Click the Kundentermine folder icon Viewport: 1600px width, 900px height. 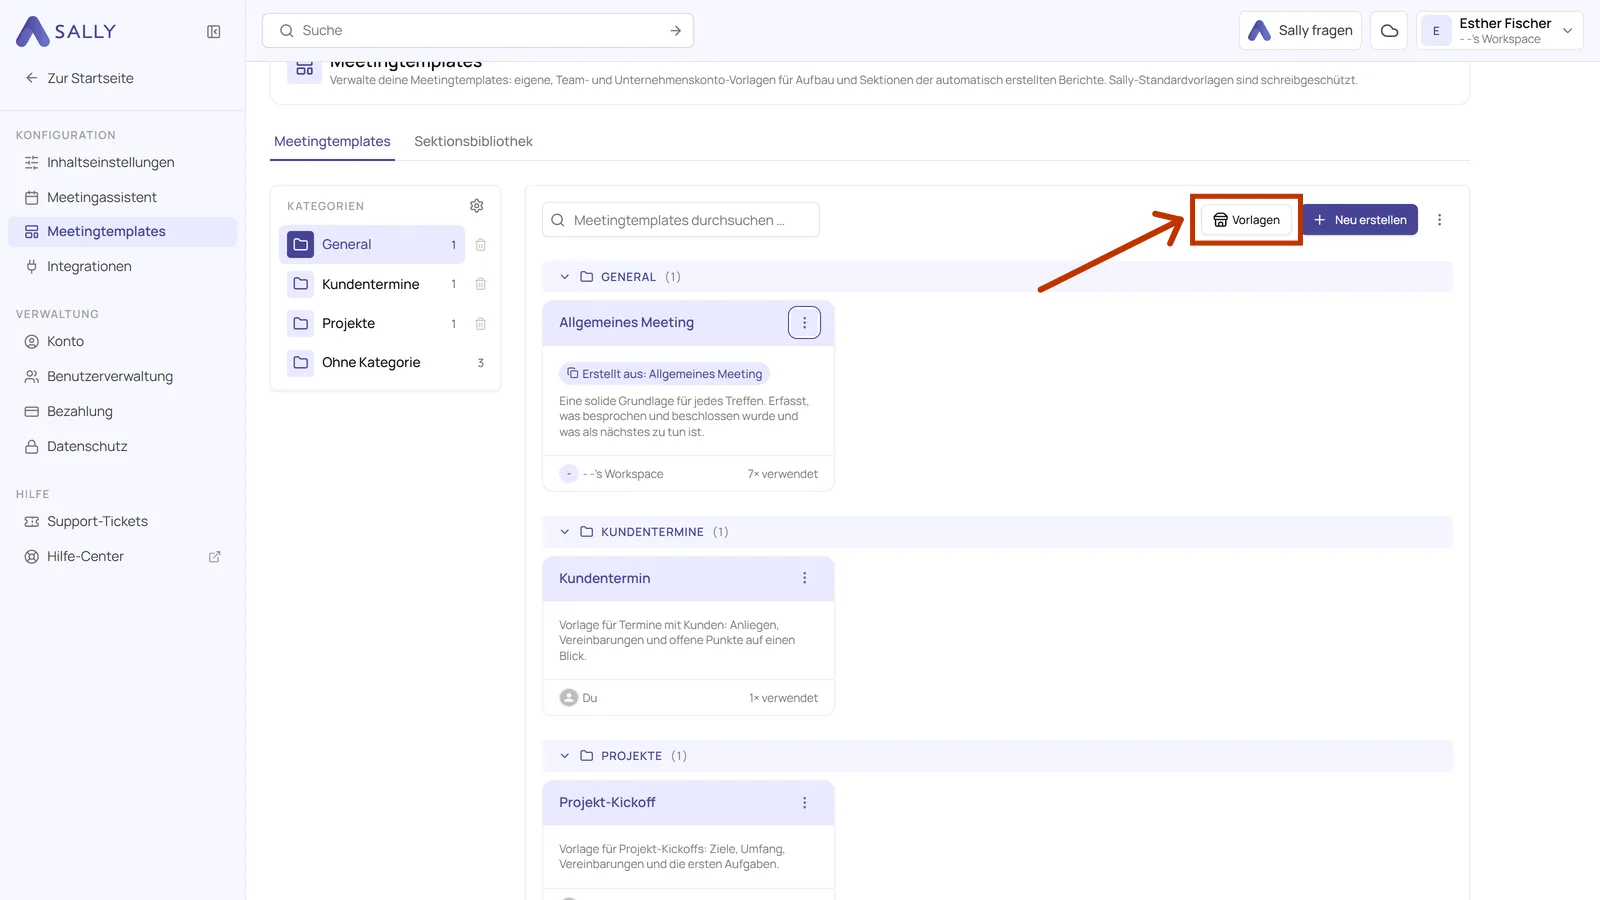pyautogui.click(x=301, y=285)
